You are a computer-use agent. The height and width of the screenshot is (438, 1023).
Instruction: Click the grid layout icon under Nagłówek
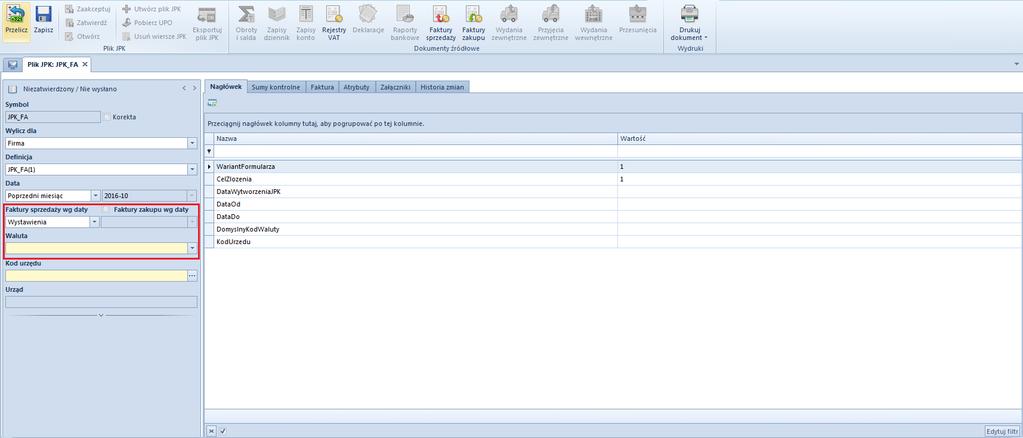click(x=212, y=102)
